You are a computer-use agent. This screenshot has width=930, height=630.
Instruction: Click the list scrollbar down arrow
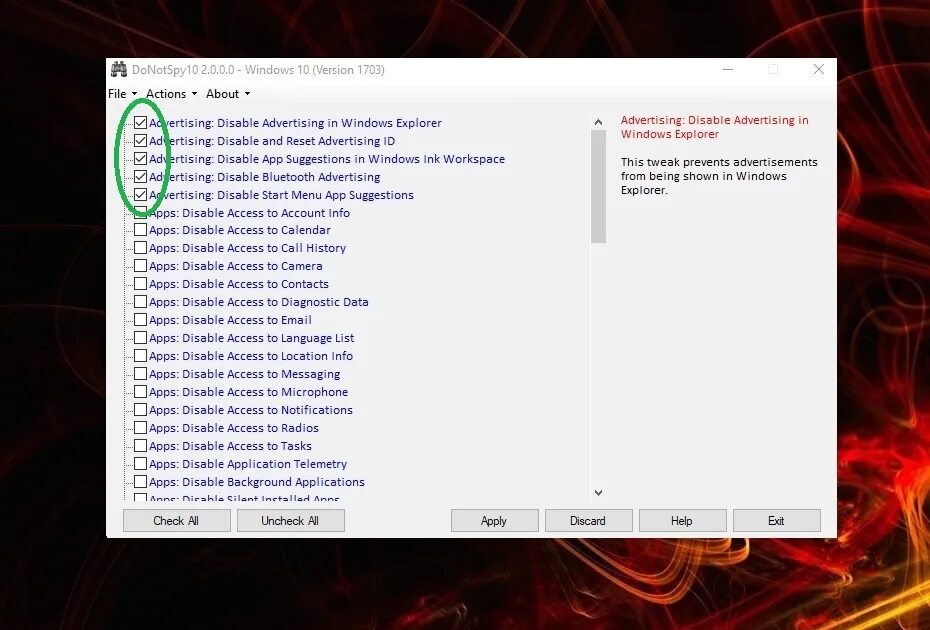pos(598,492)
